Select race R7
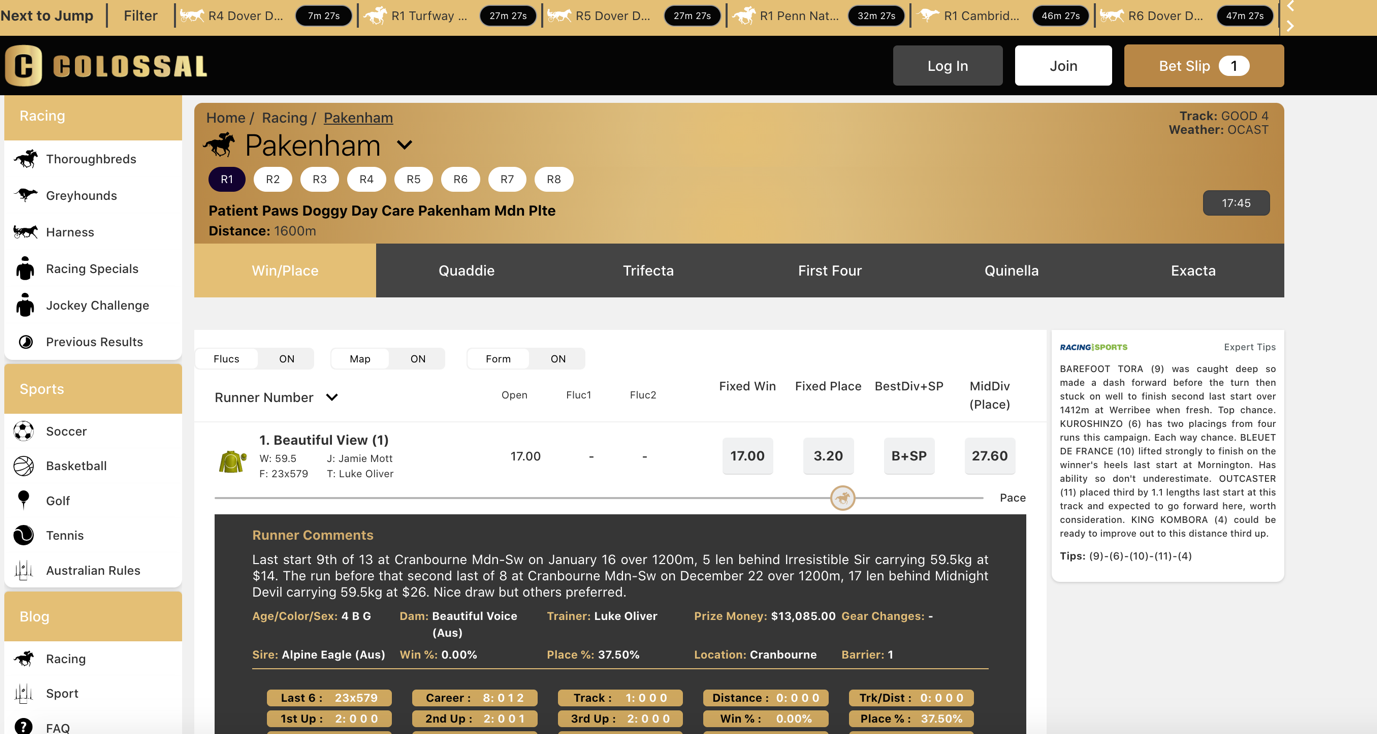This screenshot has height=734, width=1377. click(x=507, y=179)
